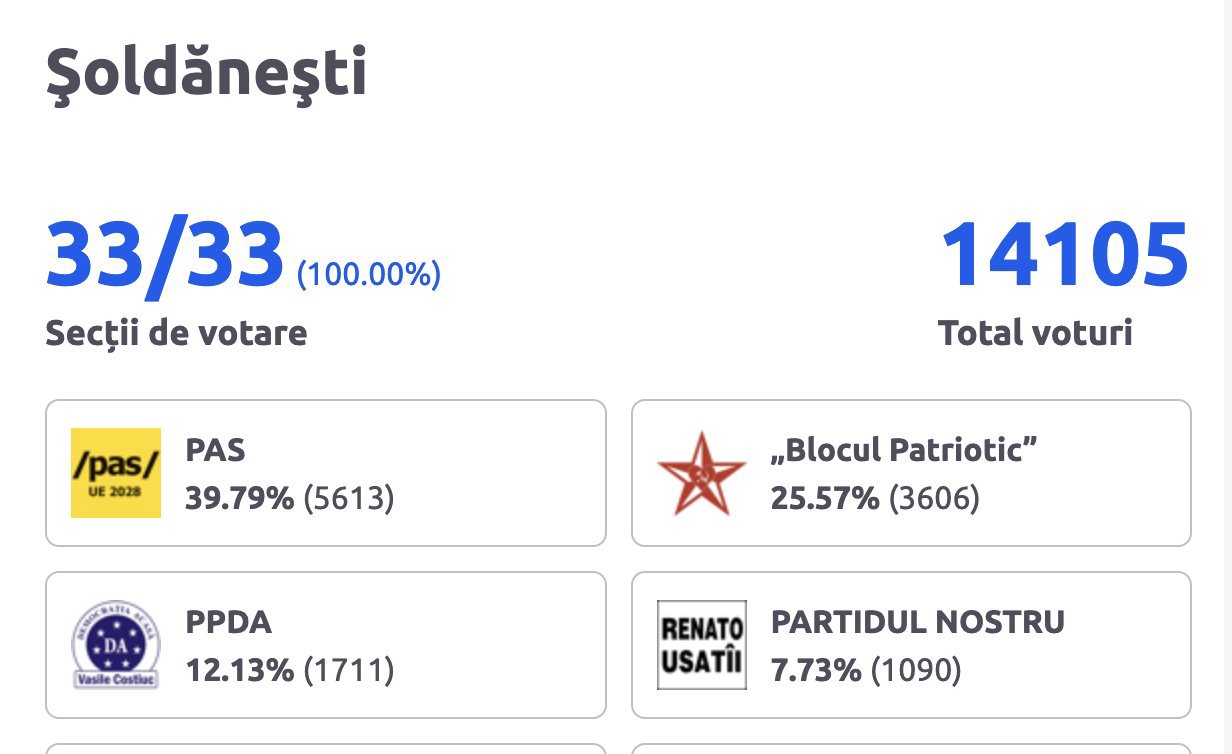Click the PPDA 12.13% result
Image resolution: width=1232 pixels, height=754 pixels.
point(240,670)
